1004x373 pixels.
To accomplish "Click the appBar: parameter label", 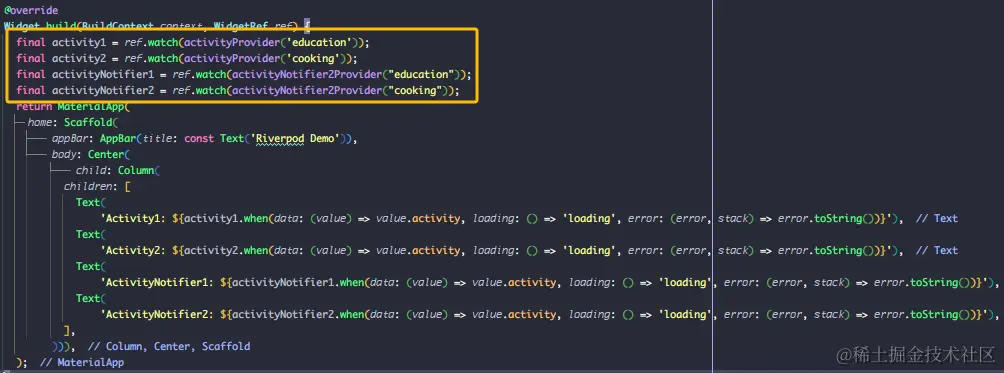I will click(72, 138).
